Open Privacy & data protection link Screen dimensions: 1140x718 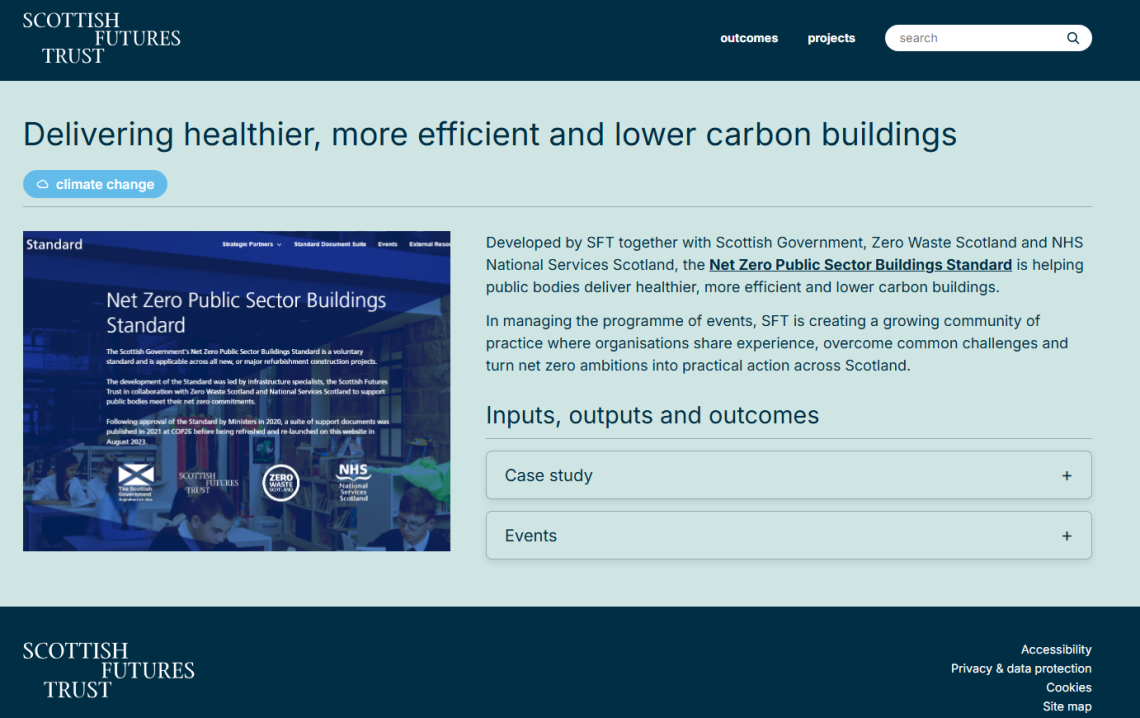pos(1021,669)
